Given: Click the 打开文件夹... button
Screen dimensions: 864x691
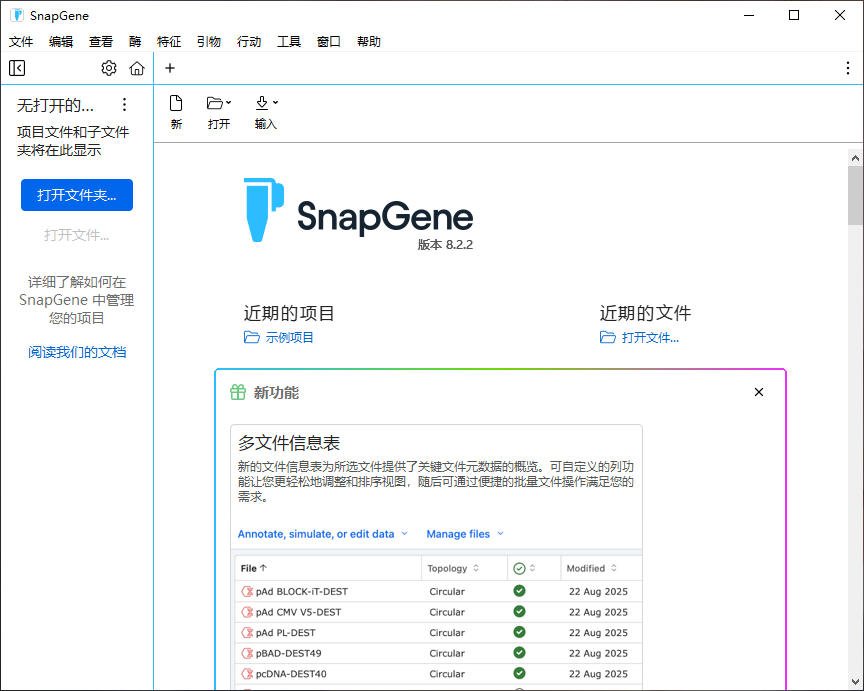Looking at the screenshot, I should 77,195.
